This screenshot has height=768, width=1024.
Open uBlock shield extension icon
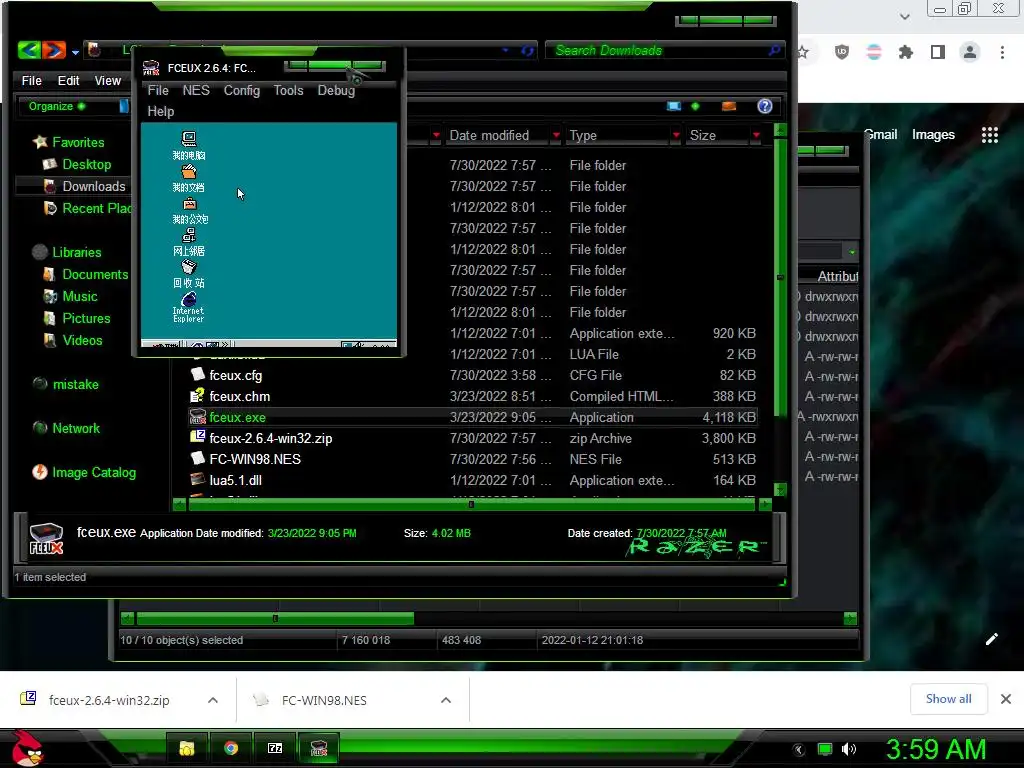click(x=842, y=52)
